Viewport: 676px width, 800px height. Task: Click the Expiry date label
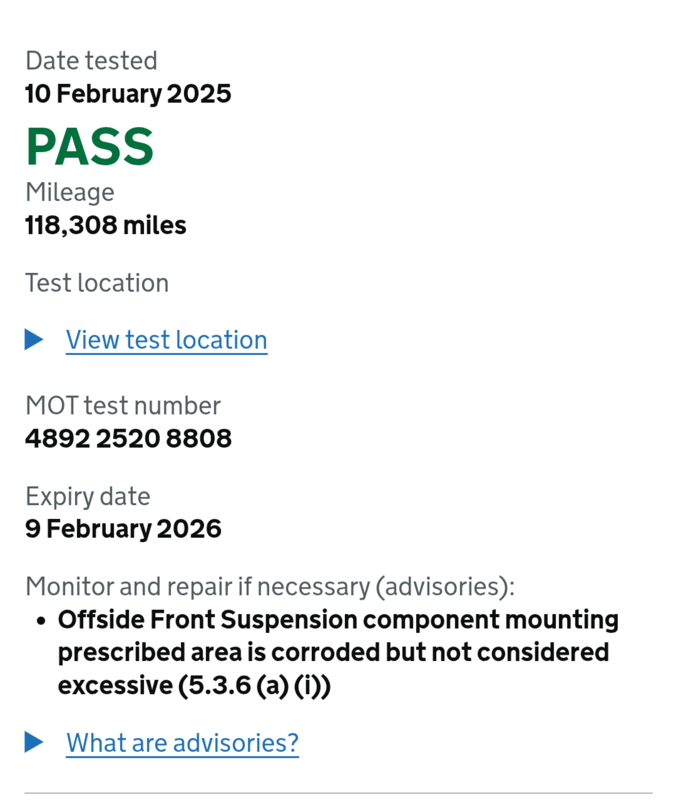[87, 496]
